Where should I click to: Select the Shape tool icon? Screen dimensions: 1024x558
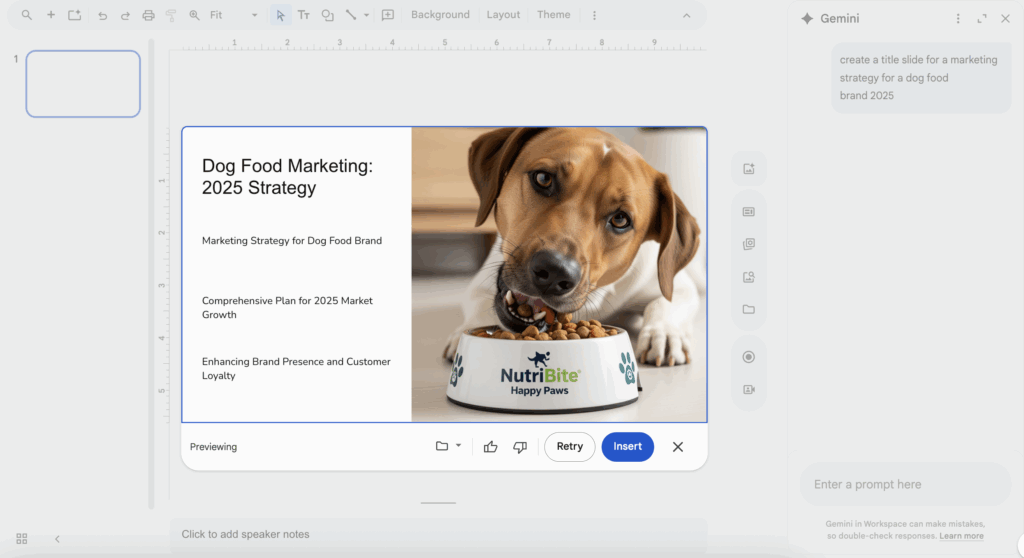coord(327,15)
